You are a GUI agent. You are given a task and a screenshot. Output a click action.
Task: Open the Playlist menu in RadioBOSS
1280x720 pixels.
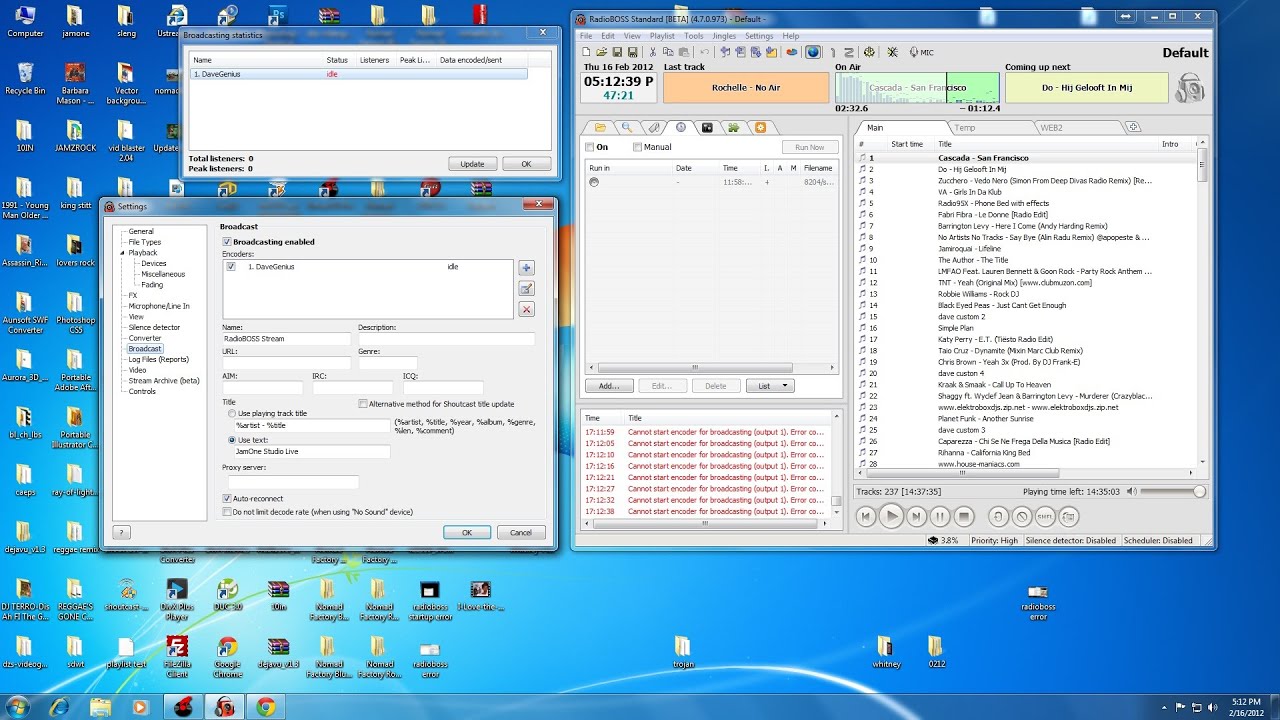pyautogui.click(x=662, y=36)
